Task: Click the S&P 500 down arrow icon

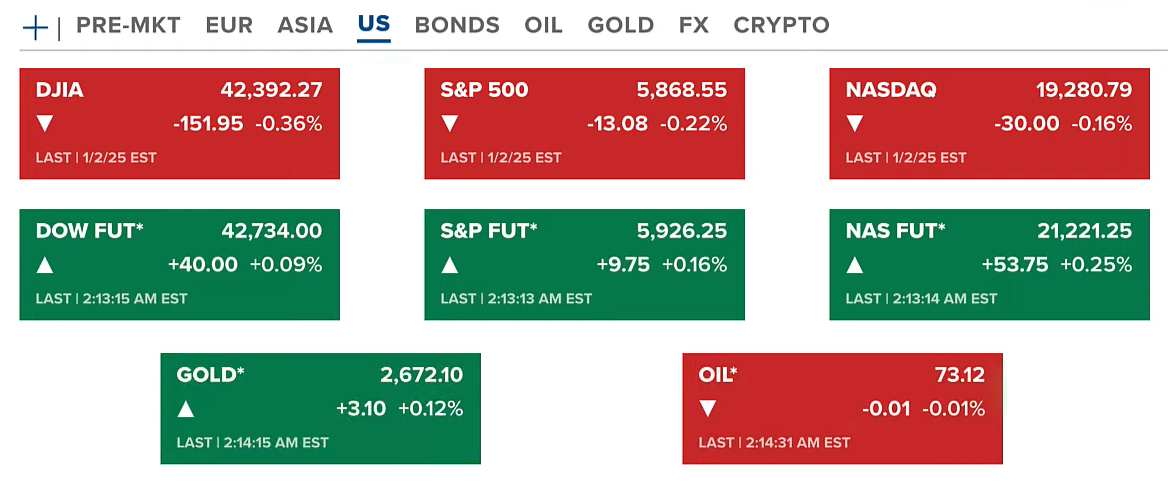Action: (450, 124)
